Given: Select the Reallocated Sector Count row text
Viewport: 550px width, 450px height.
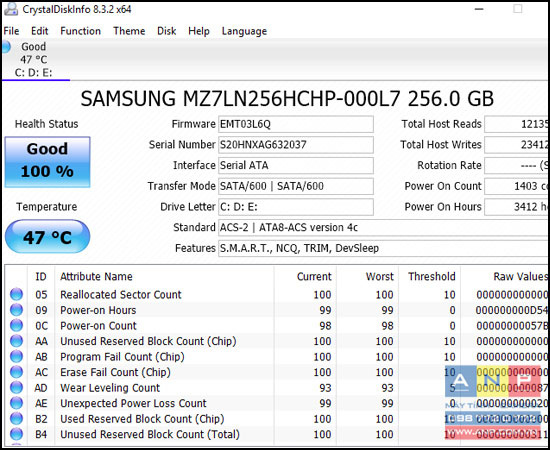Looking at the screenshot, I should pyautogui.click(x=121, y=295).
